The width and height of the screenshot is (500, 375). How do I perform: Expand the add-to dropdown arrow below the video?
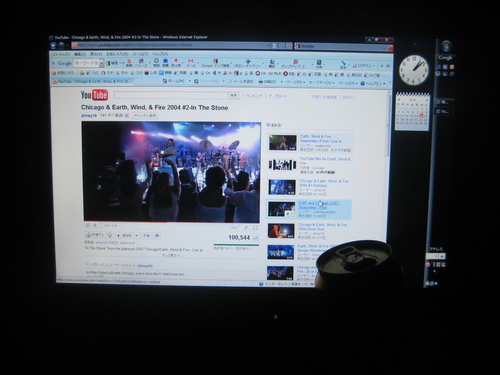pos(136,236)
